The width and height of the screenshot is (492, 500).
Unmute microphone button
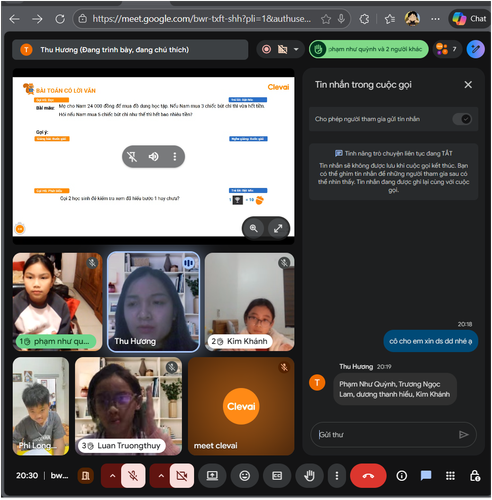point(133,476)
